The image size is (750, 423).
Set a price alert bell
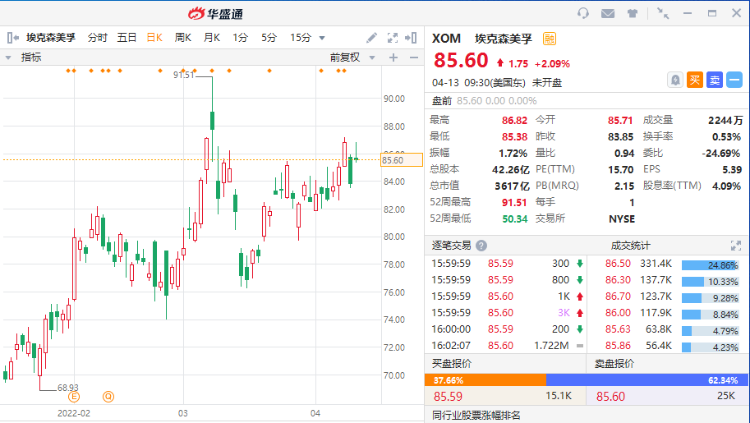(675, 80)
